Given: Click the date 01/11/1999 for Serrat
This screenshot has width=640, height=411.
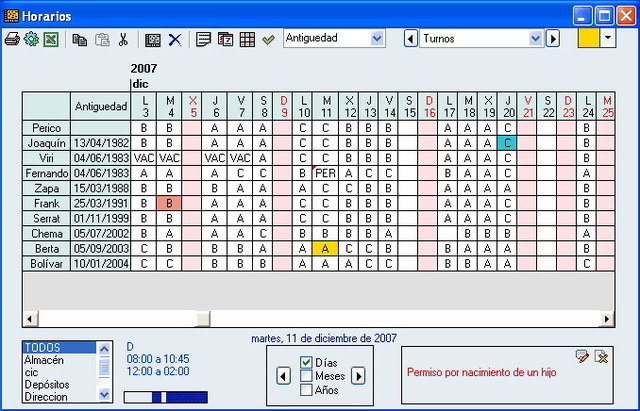Looking at the screenshot, I should (101, 219).
